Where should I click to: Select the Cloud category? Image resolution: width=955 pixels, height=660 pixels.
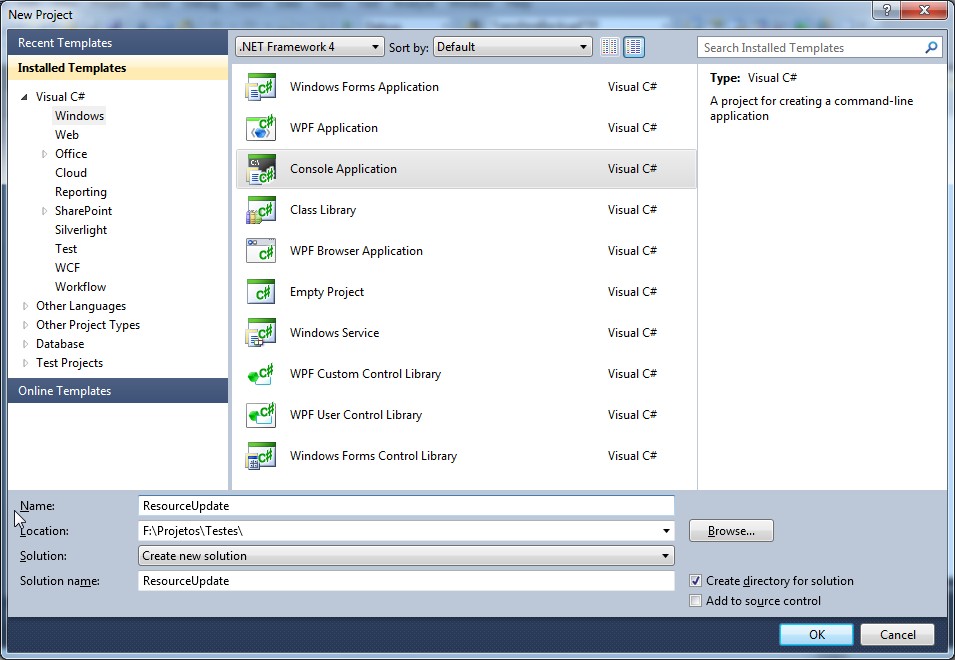point(71,173)
